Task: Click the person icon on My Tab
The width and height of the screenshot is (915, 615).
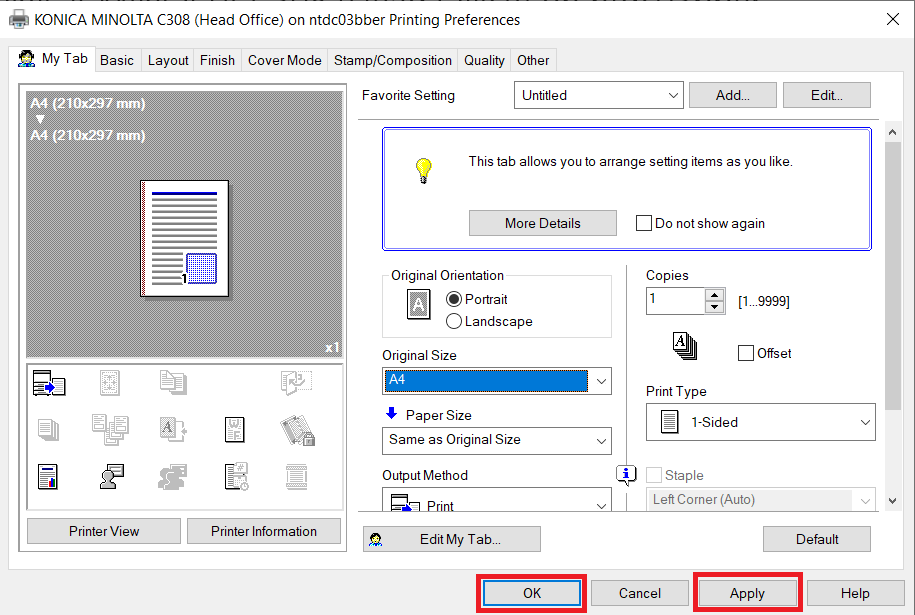Action: click(x=26, y=58)
